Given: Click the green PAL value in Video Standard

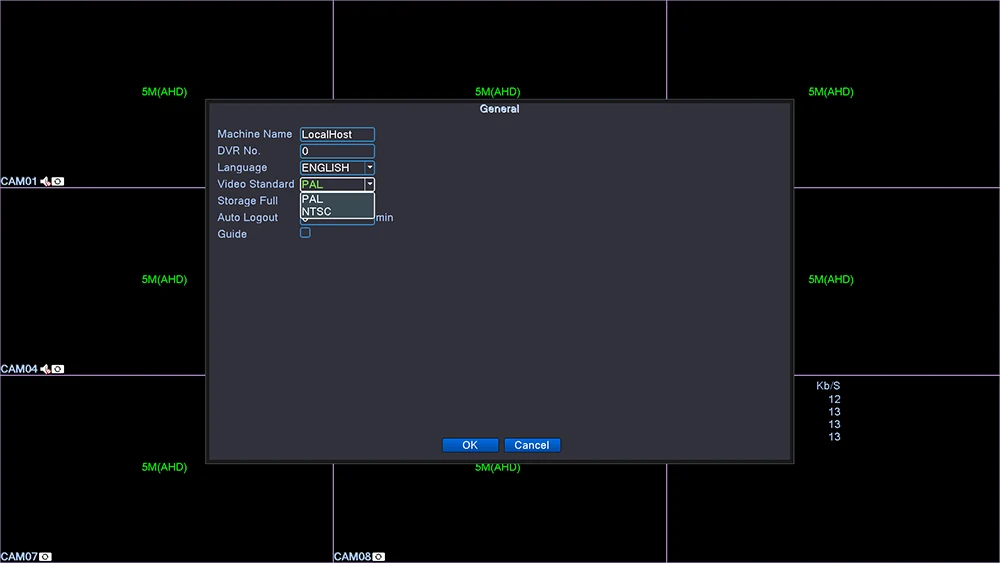Looking at the screenshot, I should (312, 184).
